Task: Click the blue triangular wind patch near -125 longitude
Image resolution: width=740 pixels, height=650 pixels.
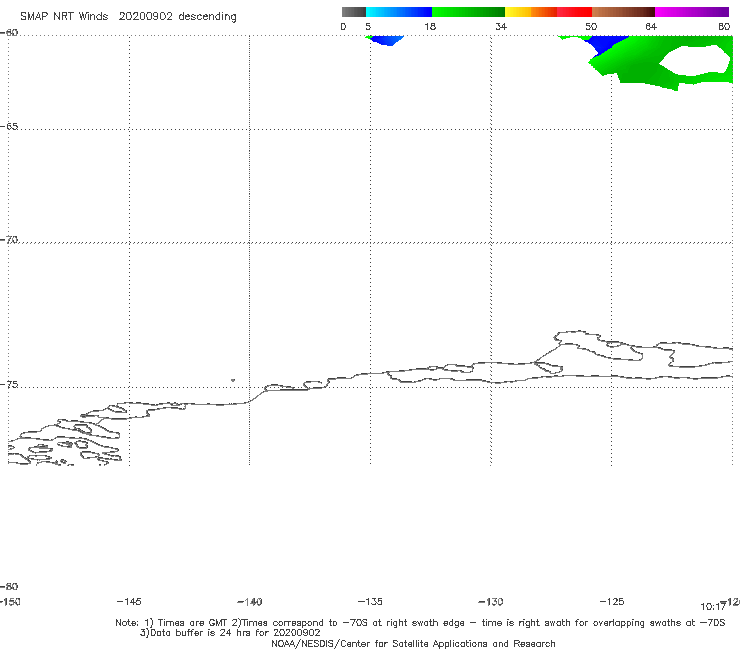Action: point(606,44)
